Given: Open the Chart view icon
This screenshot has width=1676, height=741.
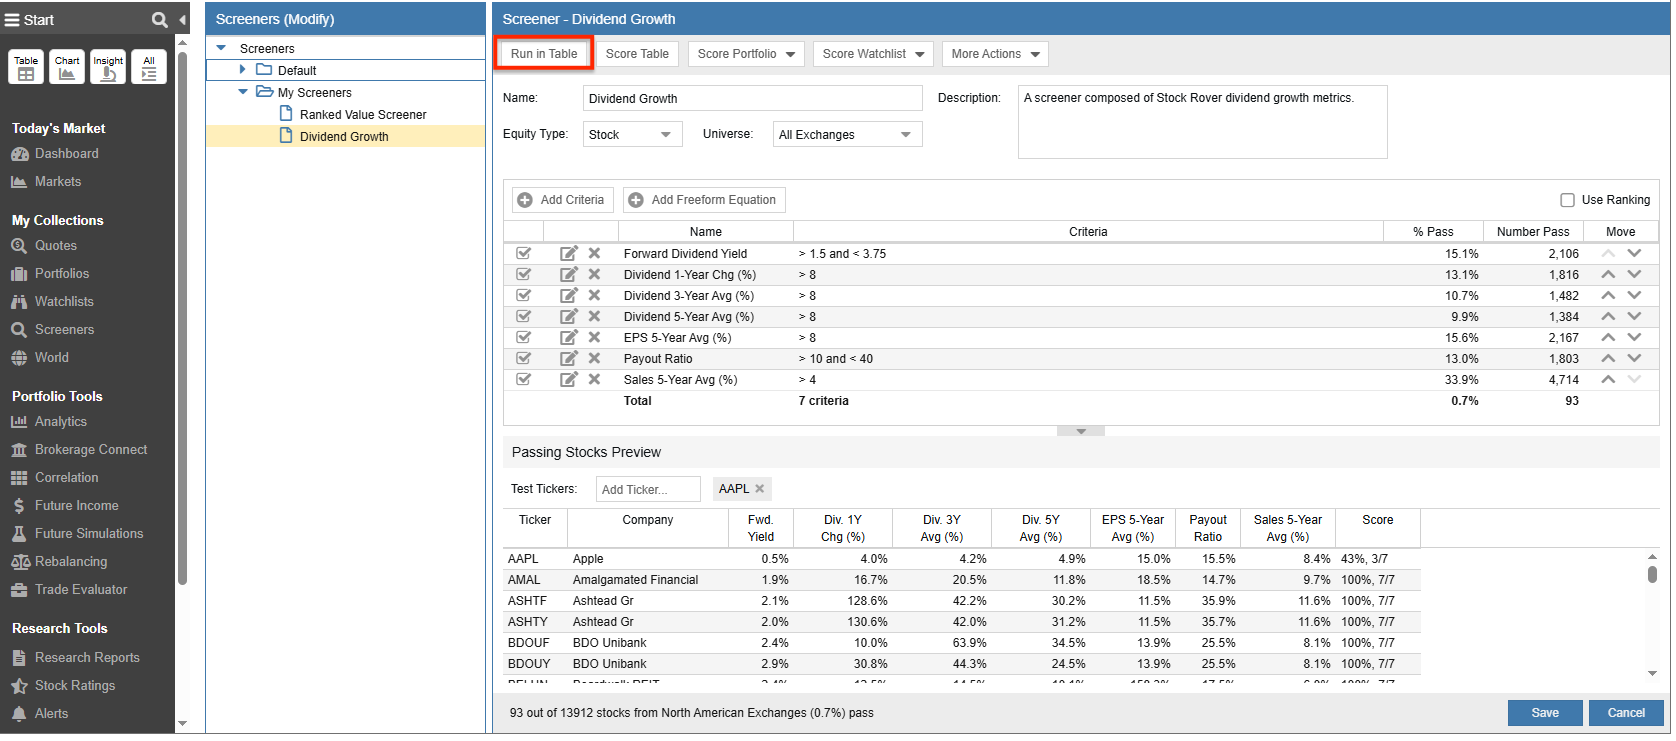Looking at the screenshot, I should click(67, 67).
